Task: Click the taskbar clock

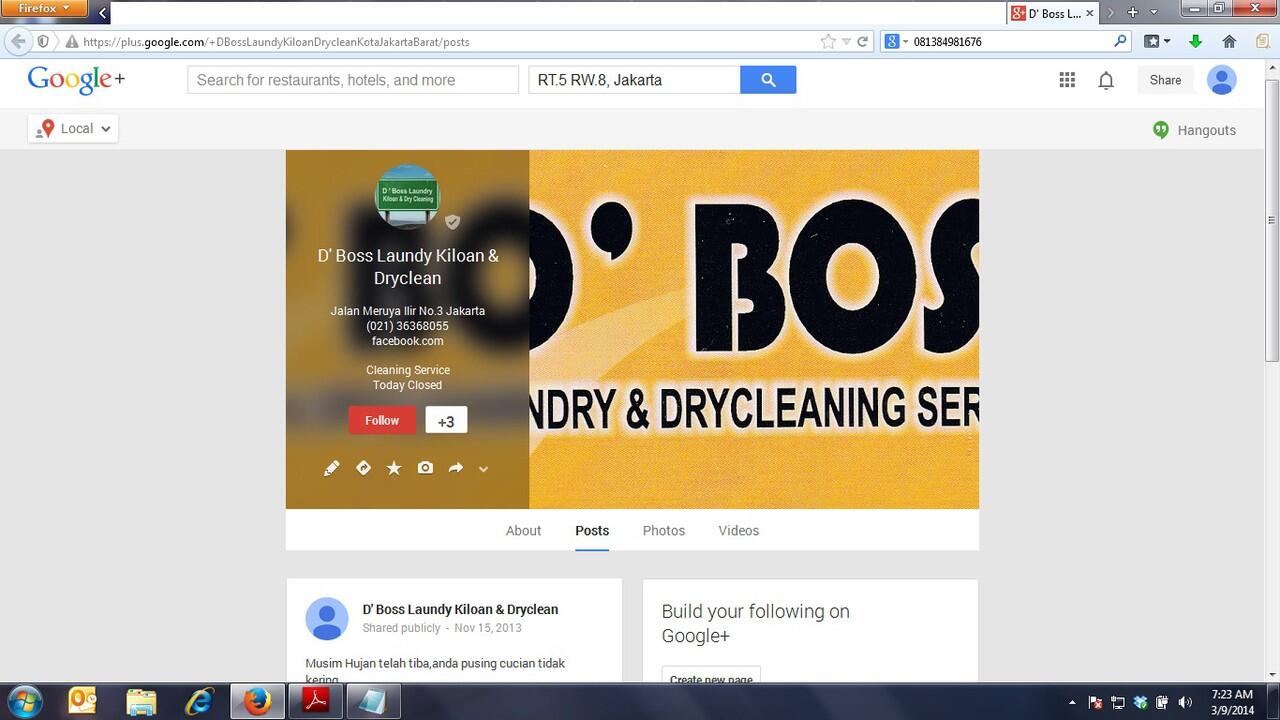Action: [1231, 701]
